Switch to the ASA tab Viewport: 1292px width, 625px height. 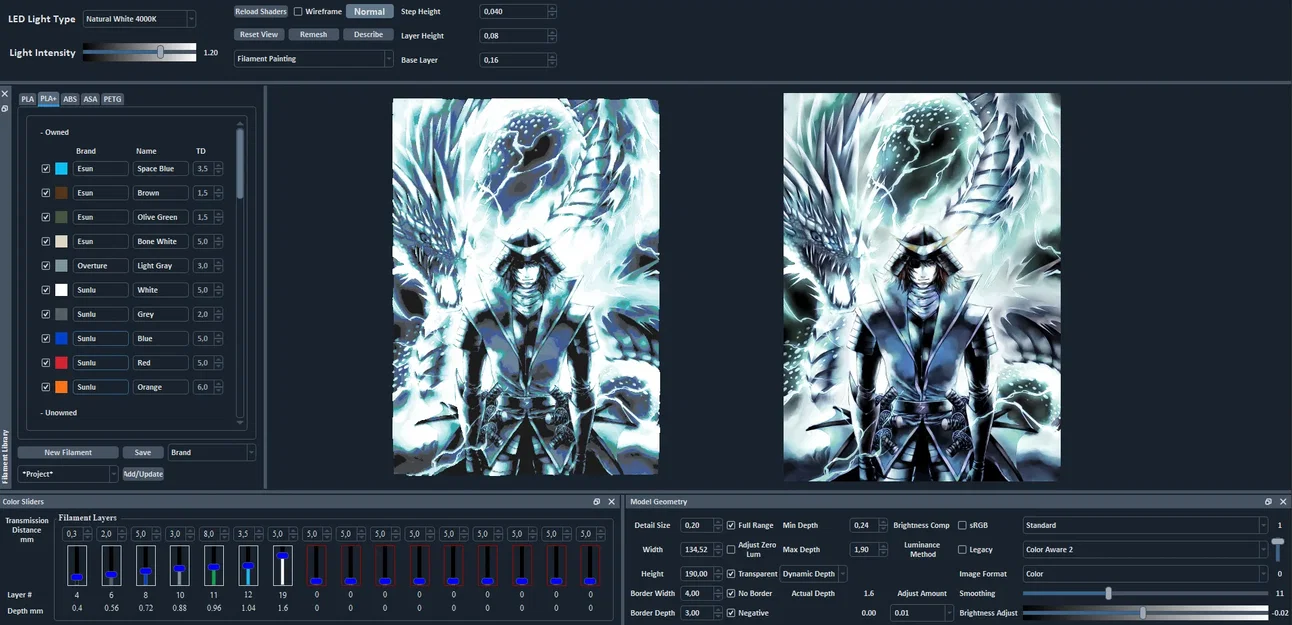click(x=90, y=99)
